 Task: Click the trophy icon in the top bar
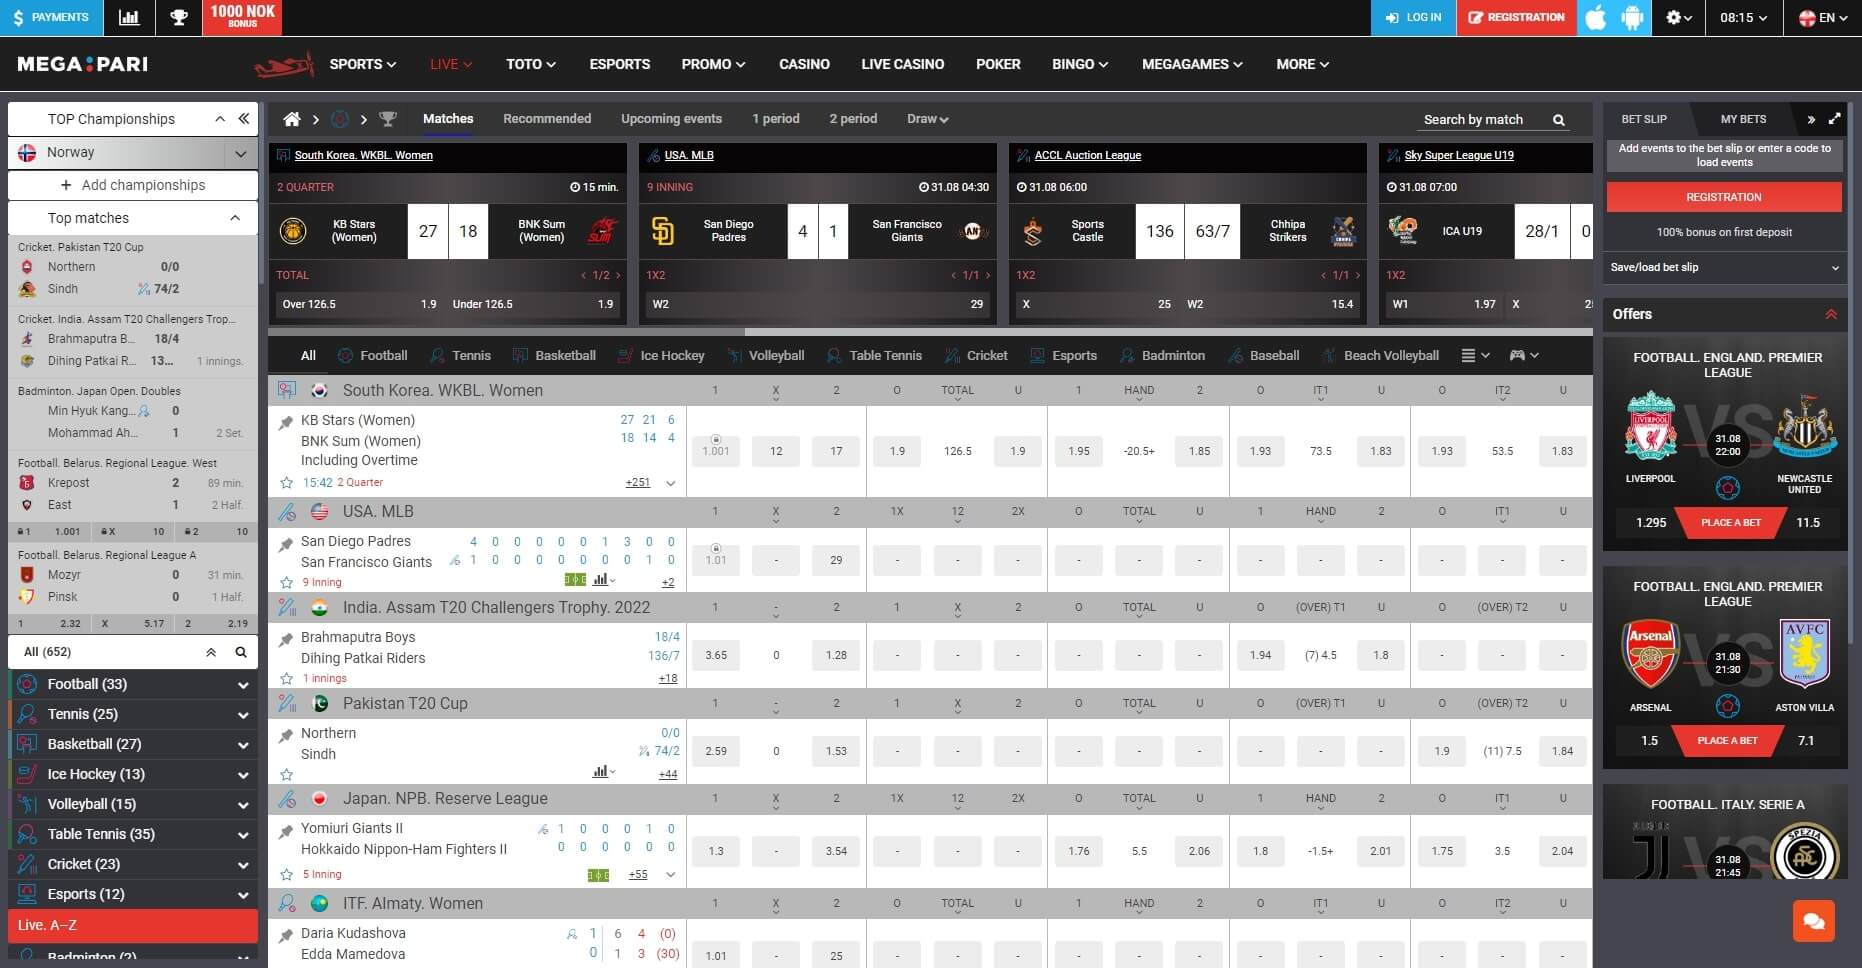[178, 17]
